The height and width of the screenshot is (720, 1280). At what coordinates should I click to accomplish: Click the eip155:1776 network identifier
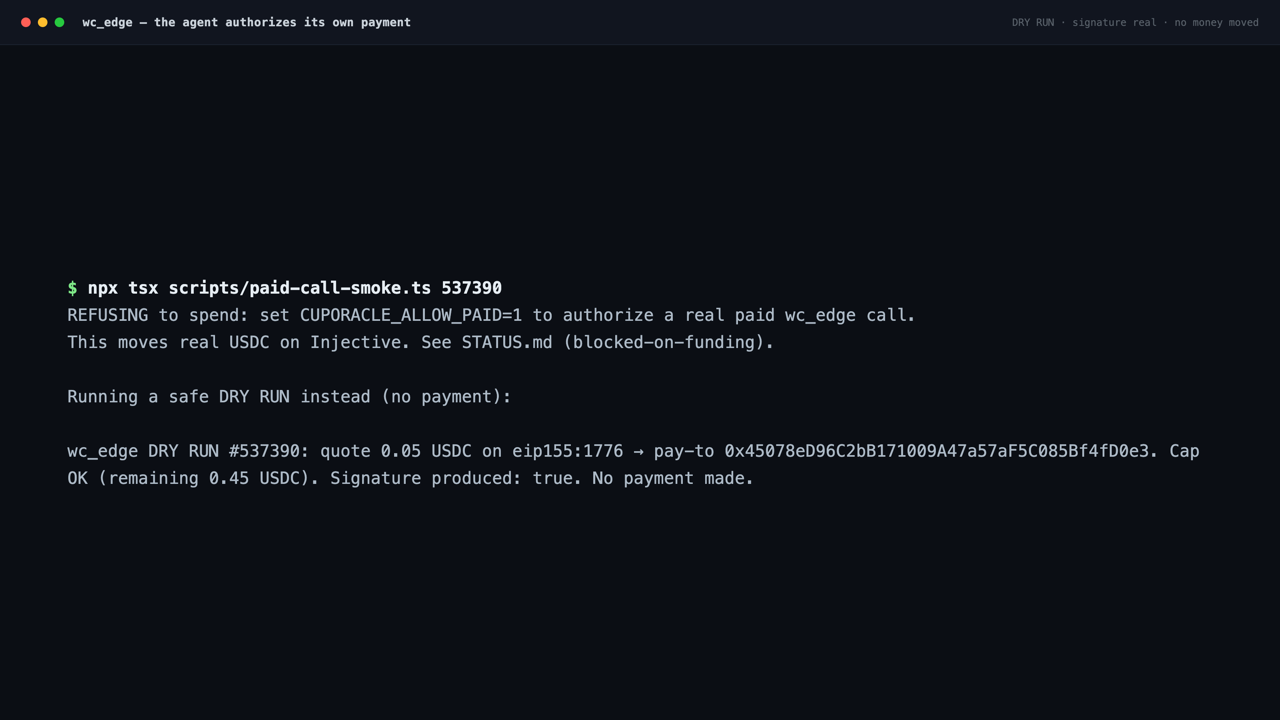pyautogui.click(x=567, y=451)
